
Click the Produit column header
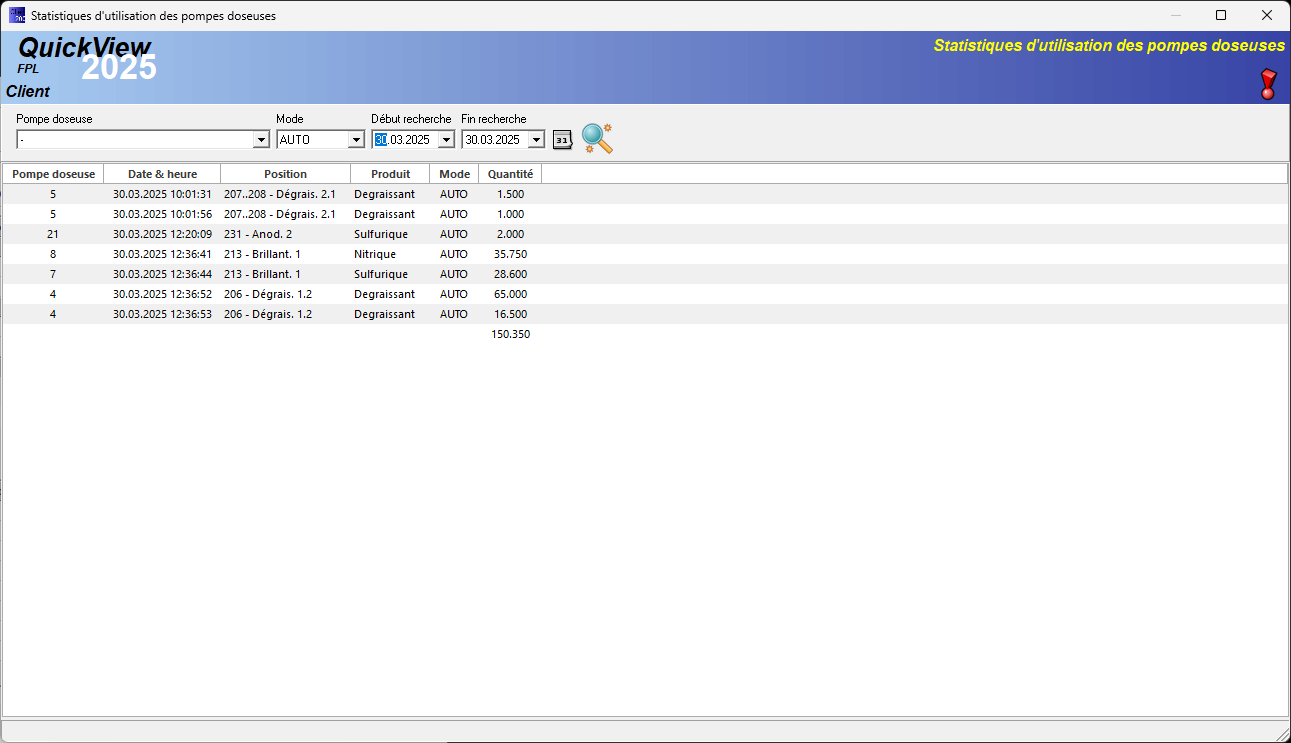point(390,174)
